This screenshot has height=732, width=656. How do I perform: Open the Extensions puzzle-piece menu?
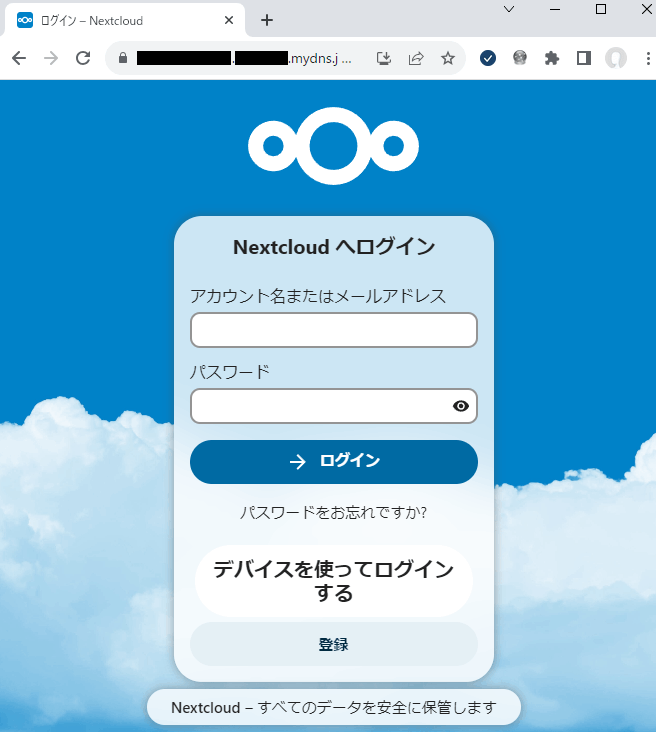coord(552,58)
